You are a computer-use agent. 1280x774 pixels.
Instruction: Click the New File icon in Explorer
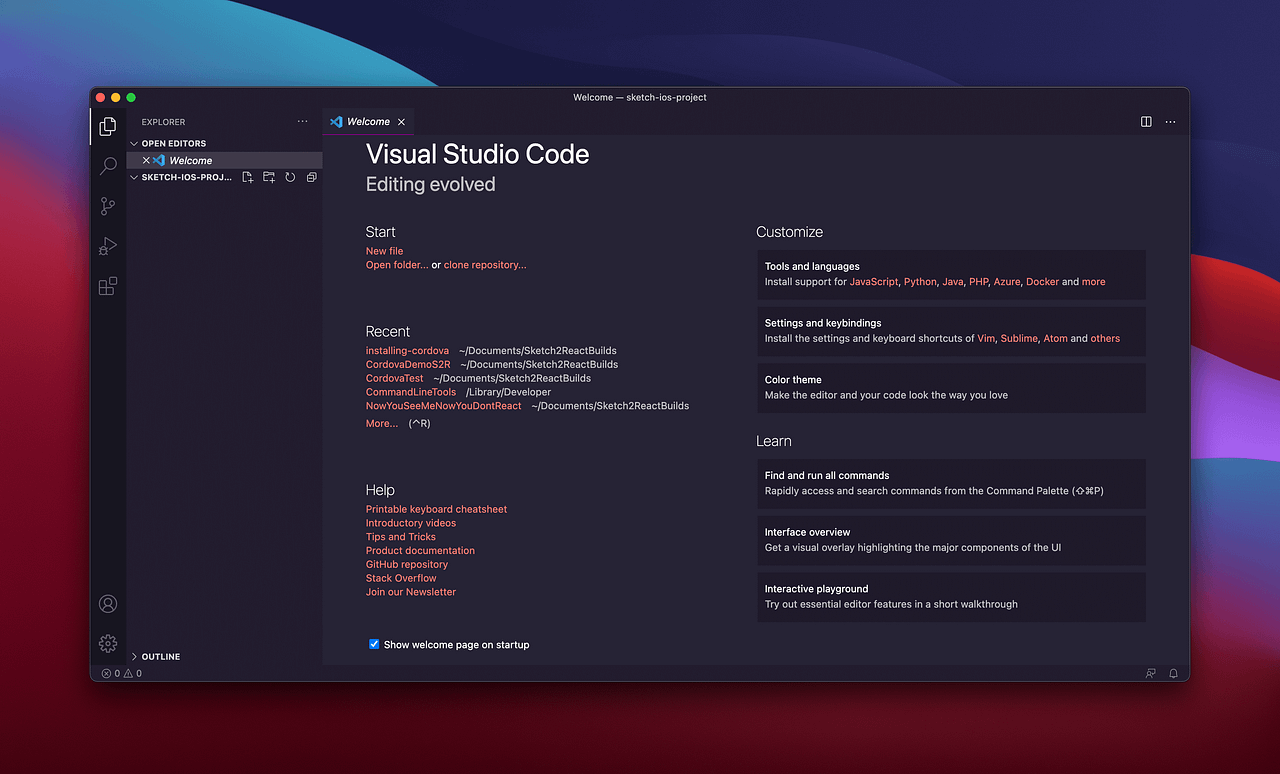coord(247,177)
